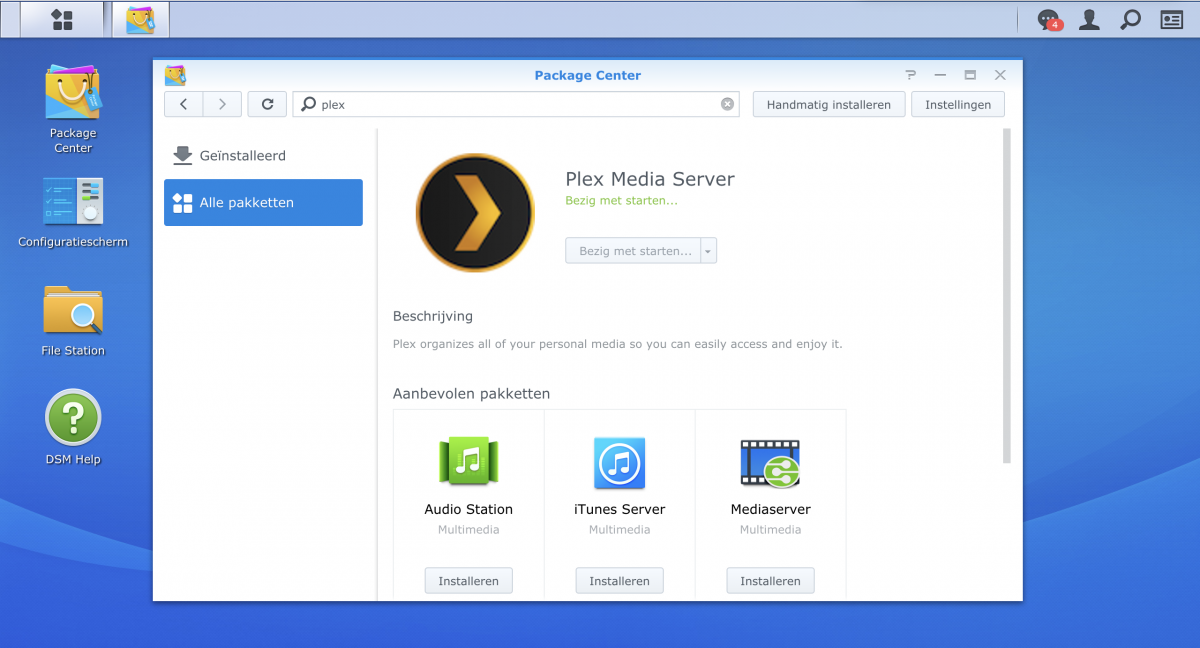Click the Package Center vertical scrollbar
Viewport: 1200px width, 648px height.
(x=1007, y=296)
